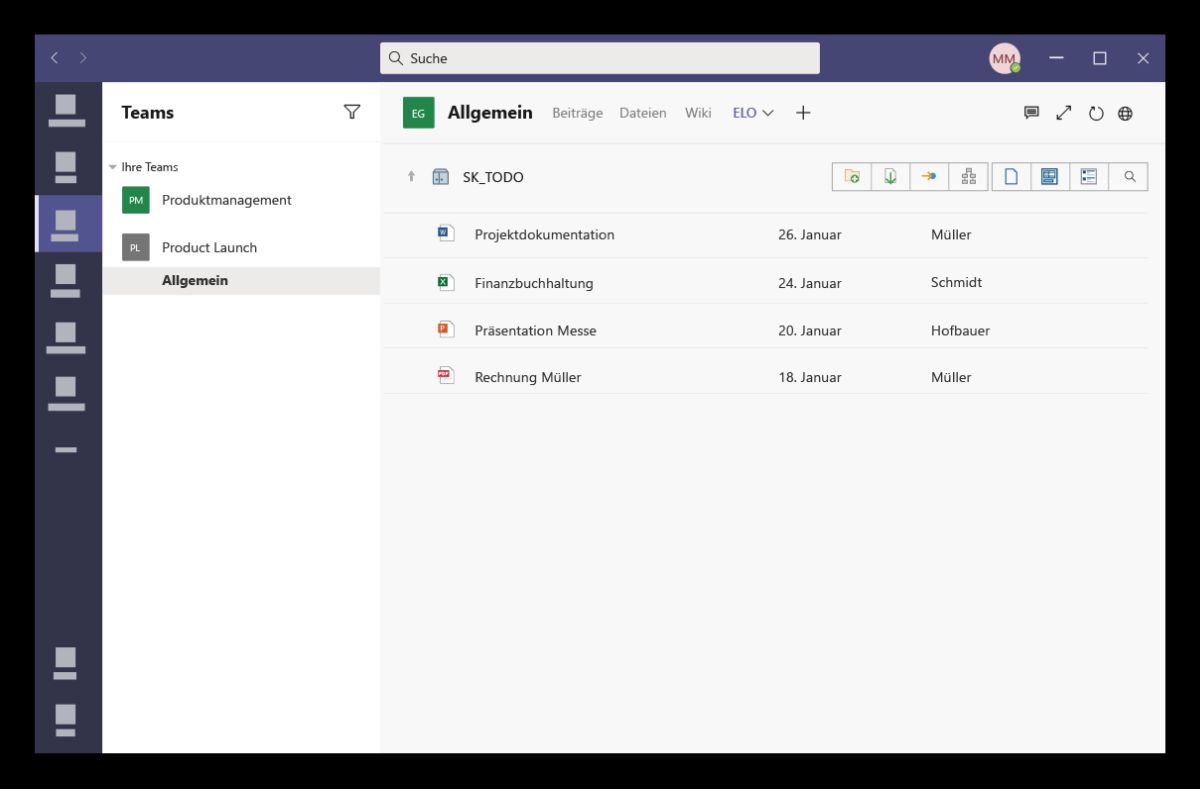Click the Excel icon of Finanzbuchhaltung
This screenshot has height=789, width=1200.
(x=446, y=282)
